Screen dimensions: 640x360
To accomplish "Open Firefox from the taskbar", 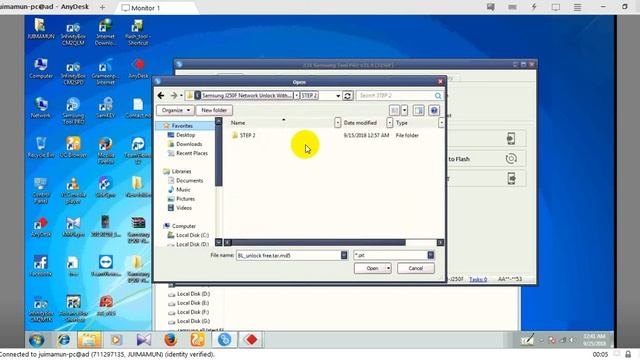I will [x=171, y=340].
